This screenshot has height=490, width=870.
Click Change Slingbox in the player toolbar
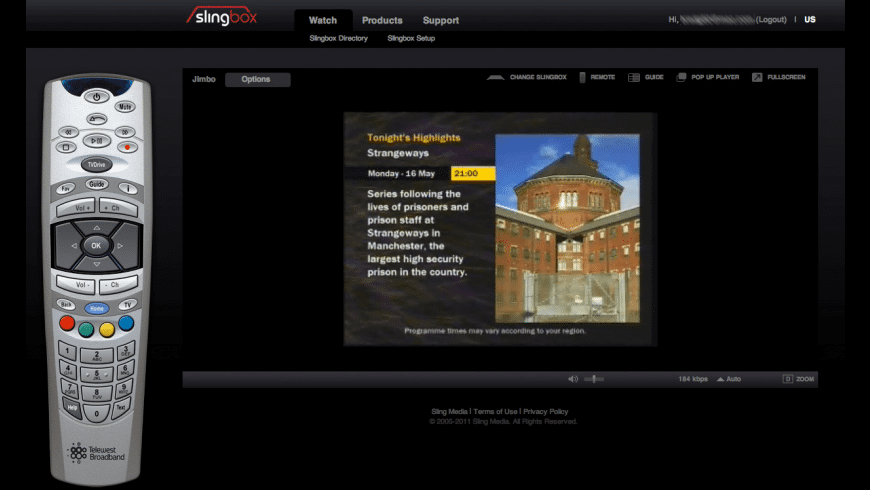click(527, 77)
